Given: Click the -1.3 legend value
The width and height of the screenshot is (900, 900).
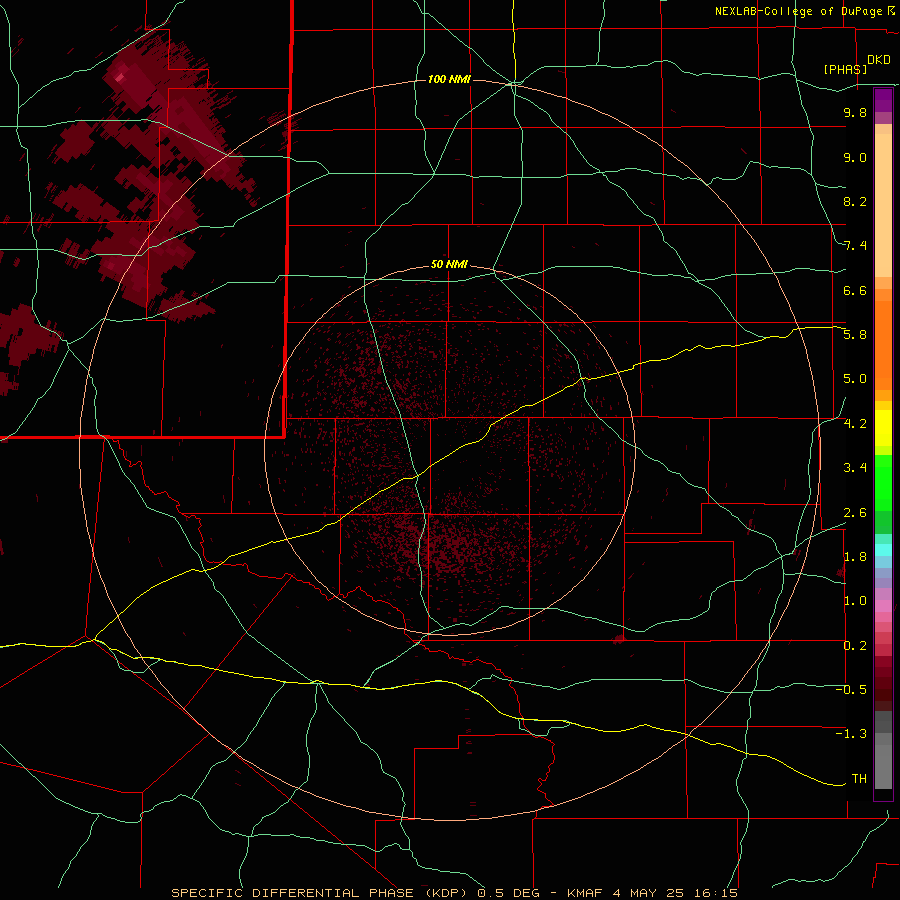Looking at the screenshot, I should (x=851, y=734).
